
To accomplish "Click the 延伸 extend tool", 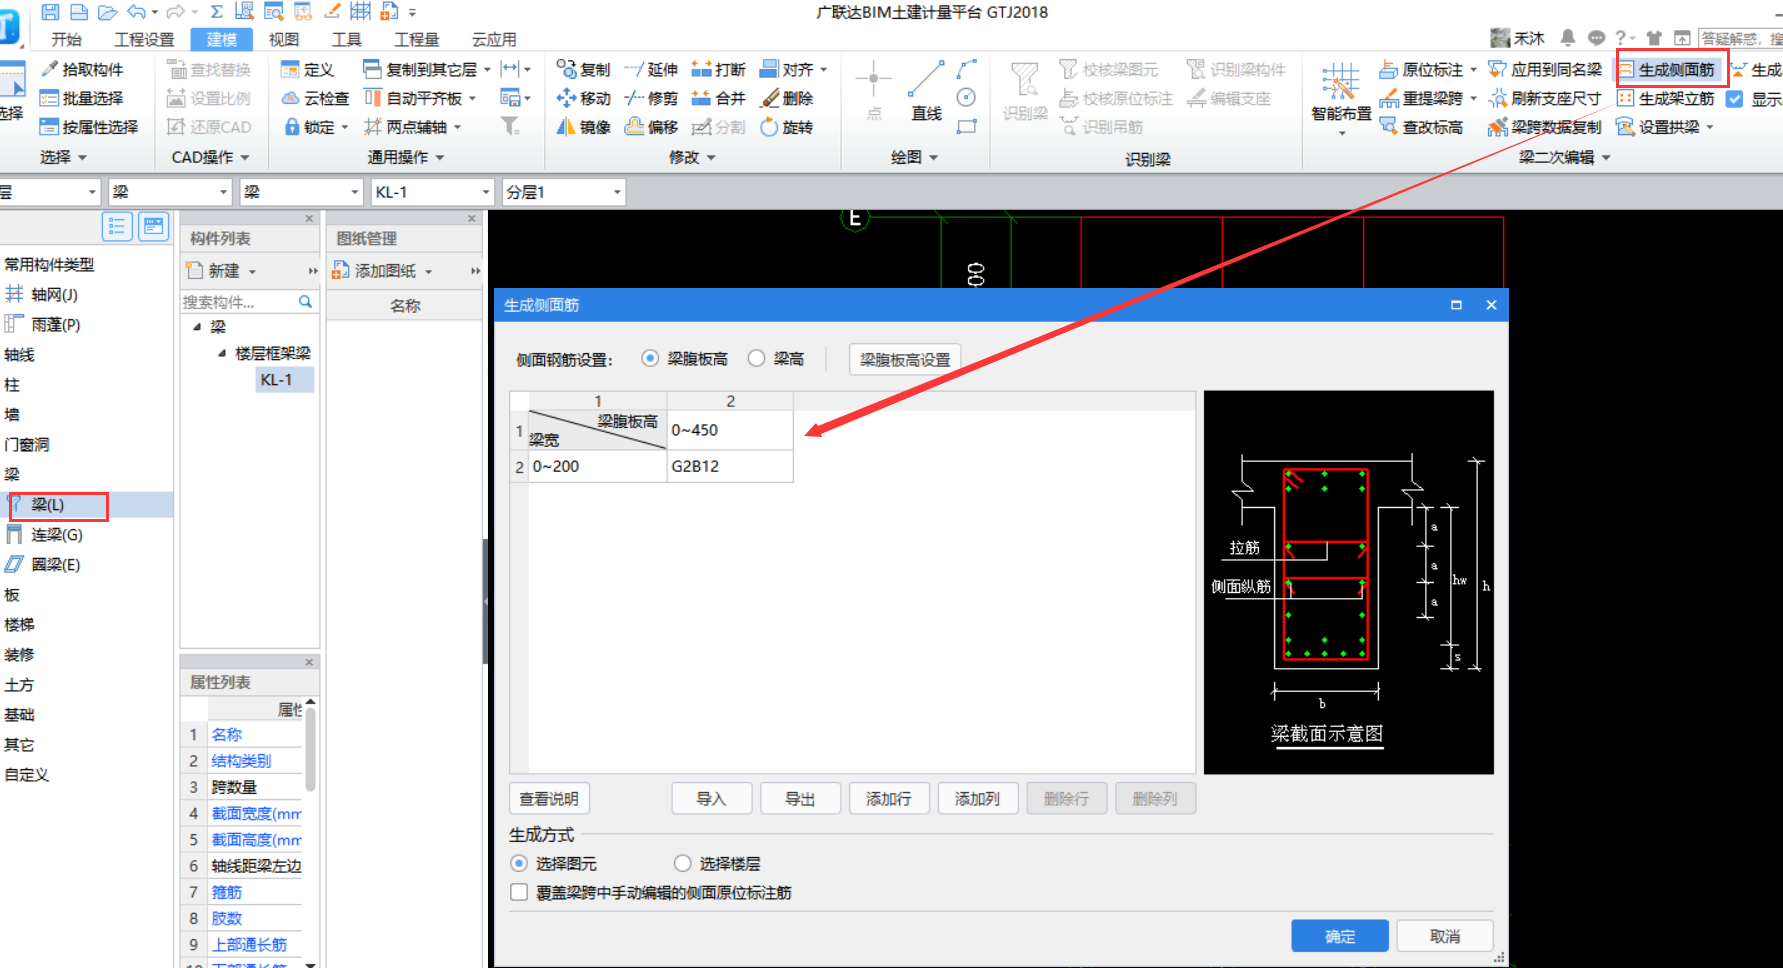I will 651,69.
